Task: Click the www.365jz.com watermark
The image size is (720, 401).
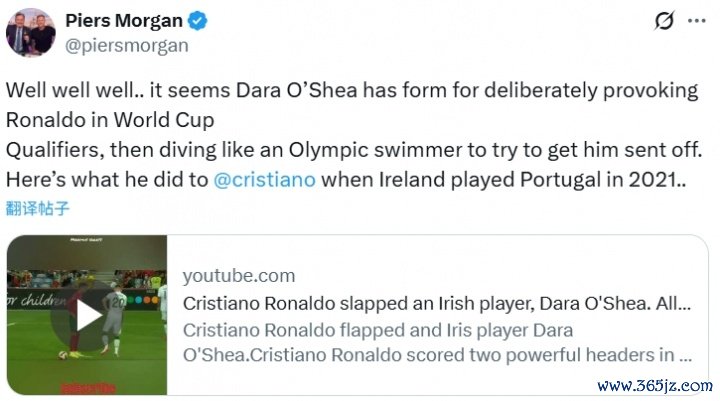Action: point(653,385)
